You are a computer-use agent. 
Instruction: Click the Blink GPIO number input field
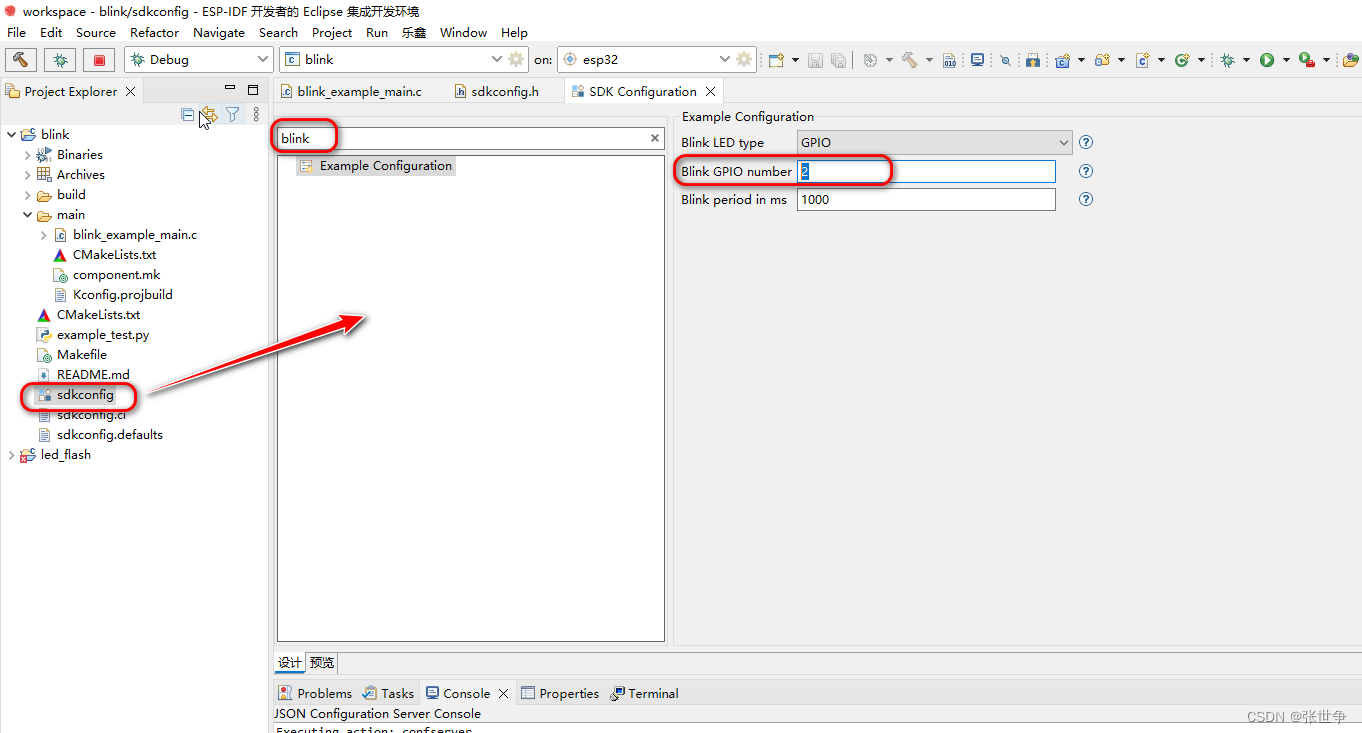tap(926, 171)
